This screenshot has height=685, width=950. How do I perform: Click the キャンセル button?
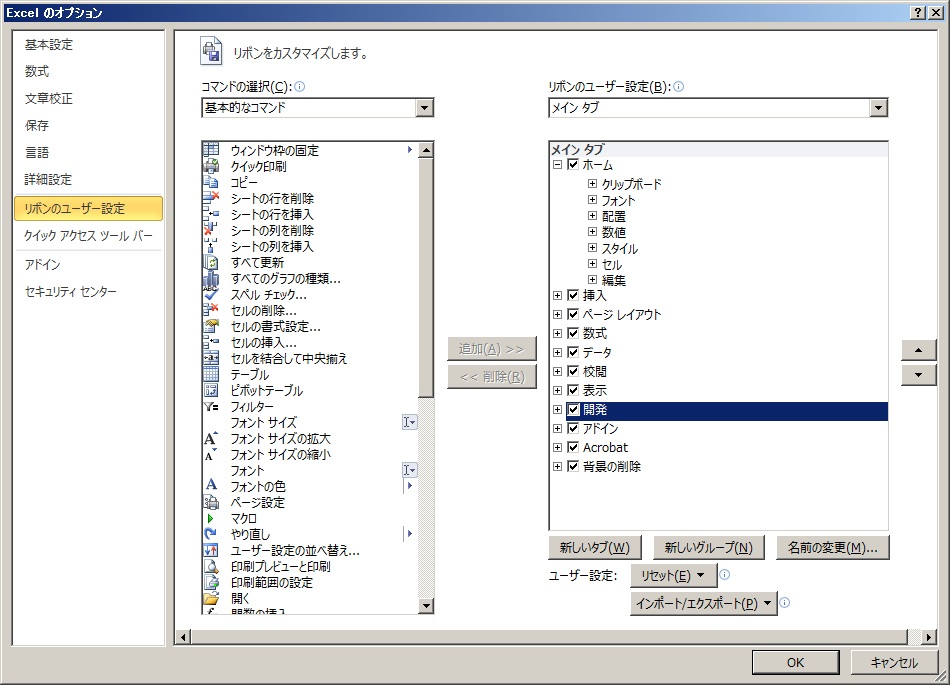(894, 663)
